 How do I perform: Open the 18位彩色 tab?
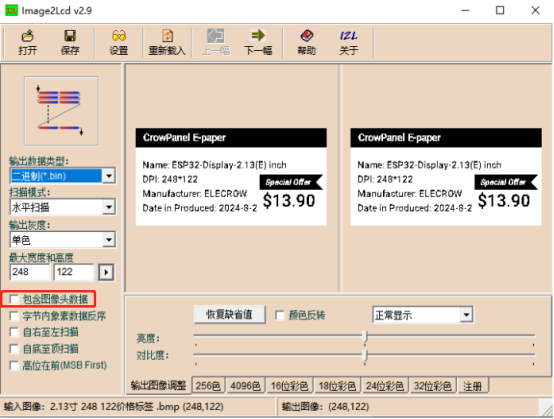pyautogui.click(x=337, y=386)
